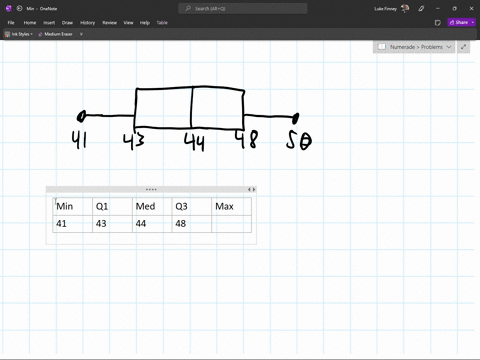480x360 pixels.
Task: Click the Luke Finney account picture
Action: coord(405,8)
